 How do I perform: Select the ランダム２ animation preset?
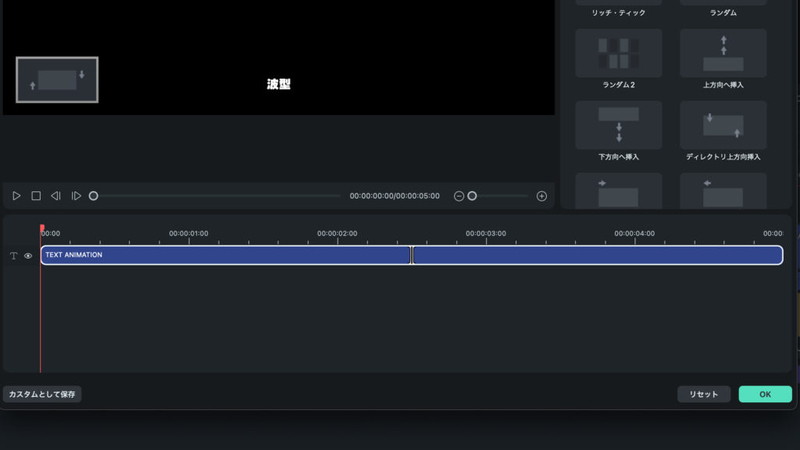[x=618, y=53]
